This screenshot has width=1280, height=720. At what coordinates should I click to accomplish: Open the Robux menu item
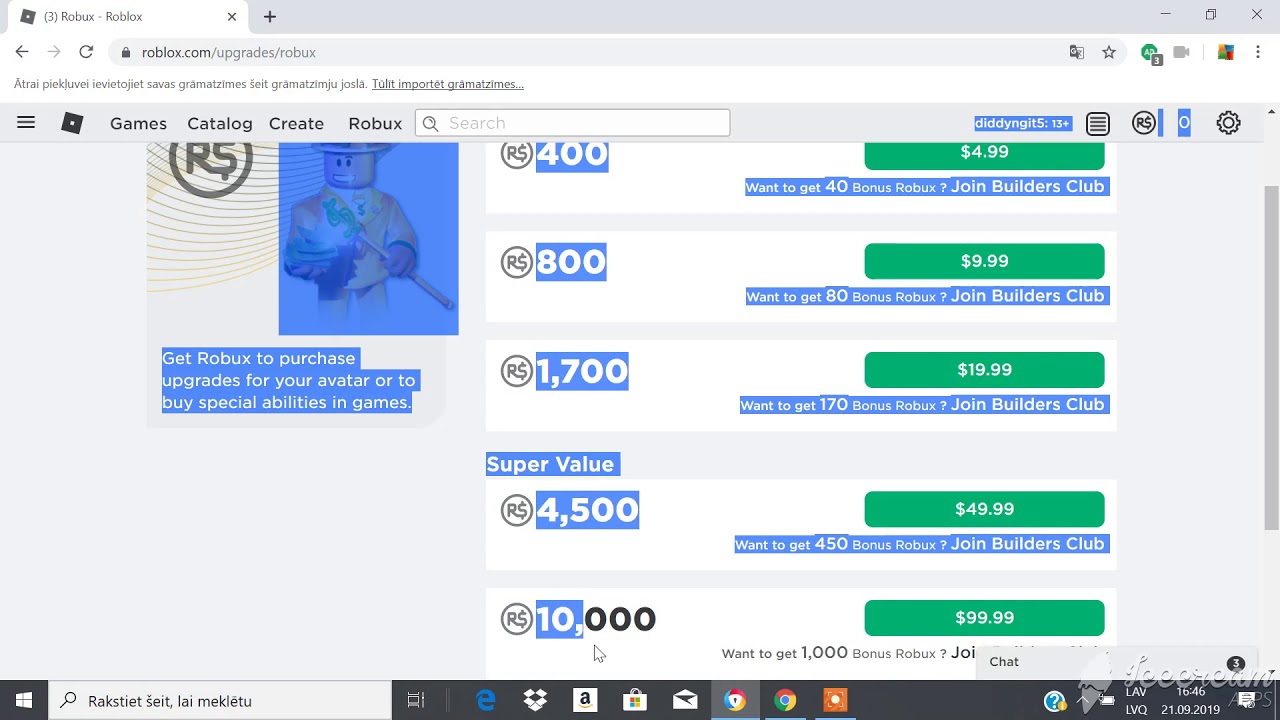[x=375, y=123]
